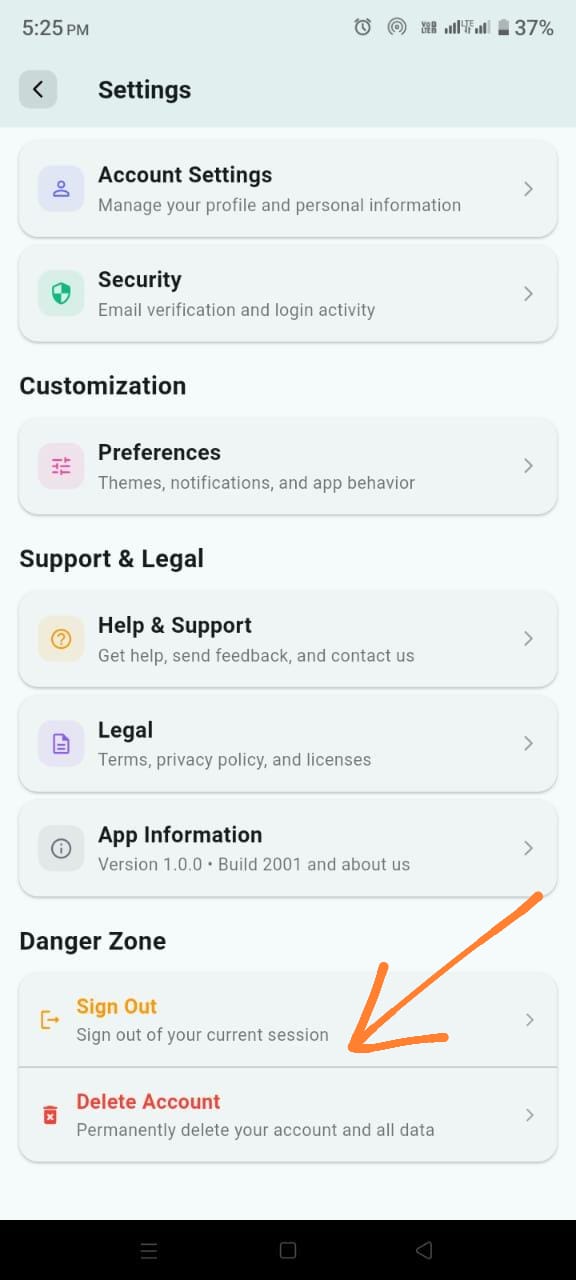Open Account Settings via the person icon

click(x=60, y=188)
